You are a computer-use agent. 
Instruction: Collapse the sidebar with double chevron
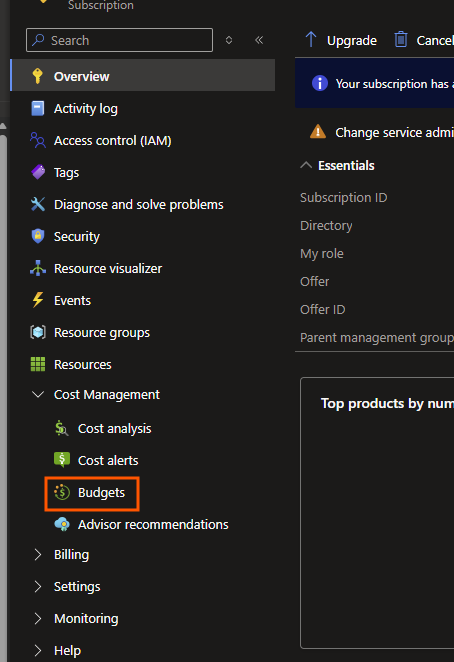(x=259, y=40)
